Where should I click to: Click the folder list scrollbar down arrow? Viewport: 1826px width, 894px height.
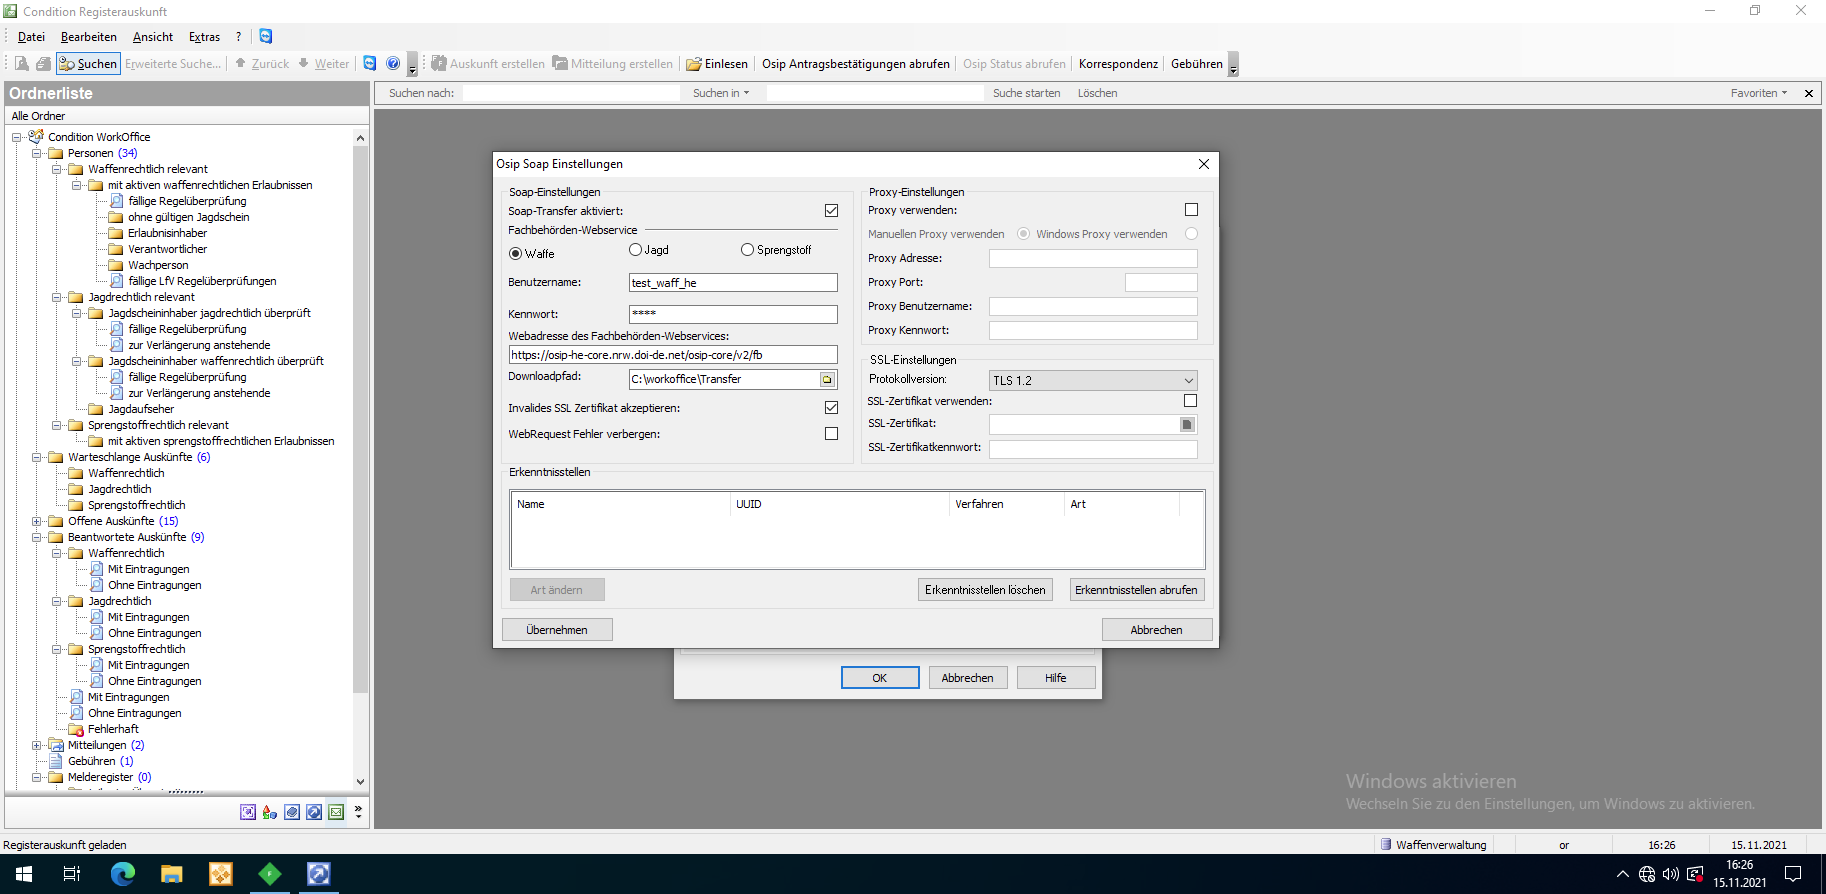(360, 782)
